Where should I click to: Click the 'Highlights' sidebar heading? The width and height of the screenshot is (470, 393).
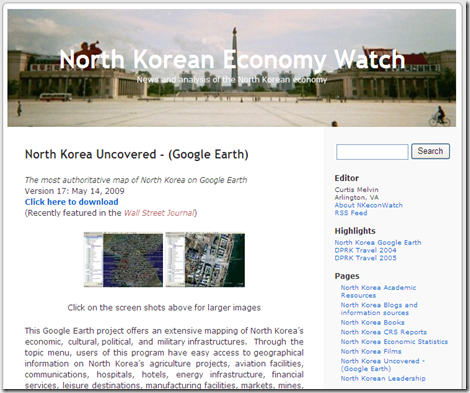[355, 231]
